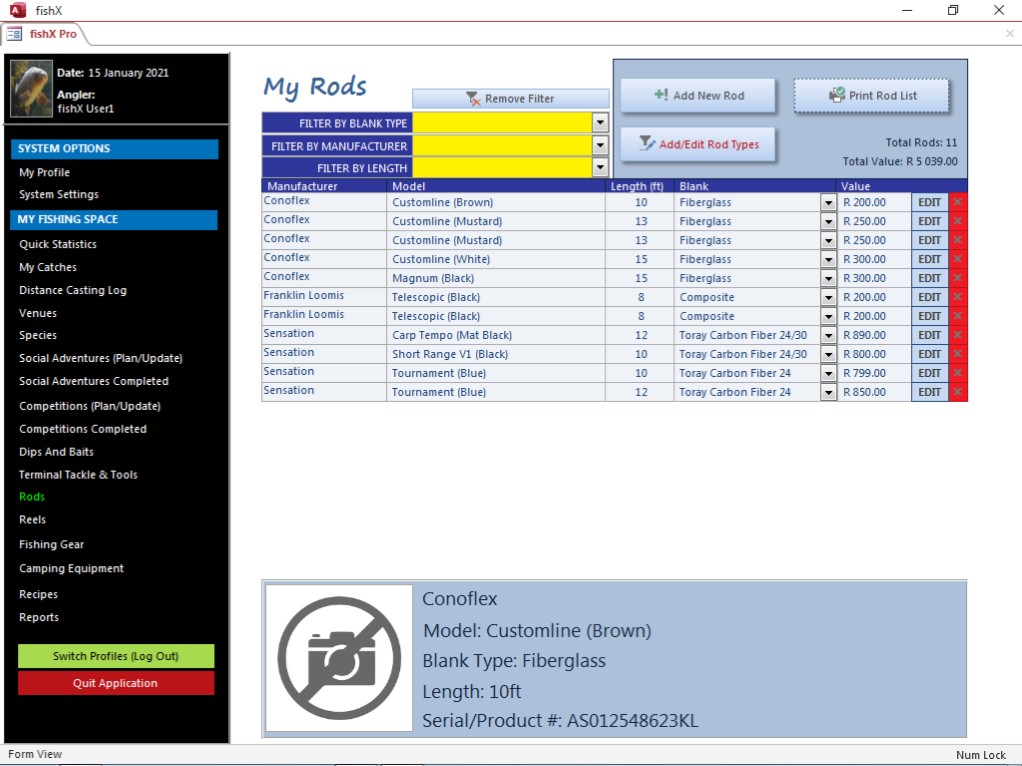Click the angler profile photo
The width and height of the screenshot is (1022, 766).
tap(31, 89)
